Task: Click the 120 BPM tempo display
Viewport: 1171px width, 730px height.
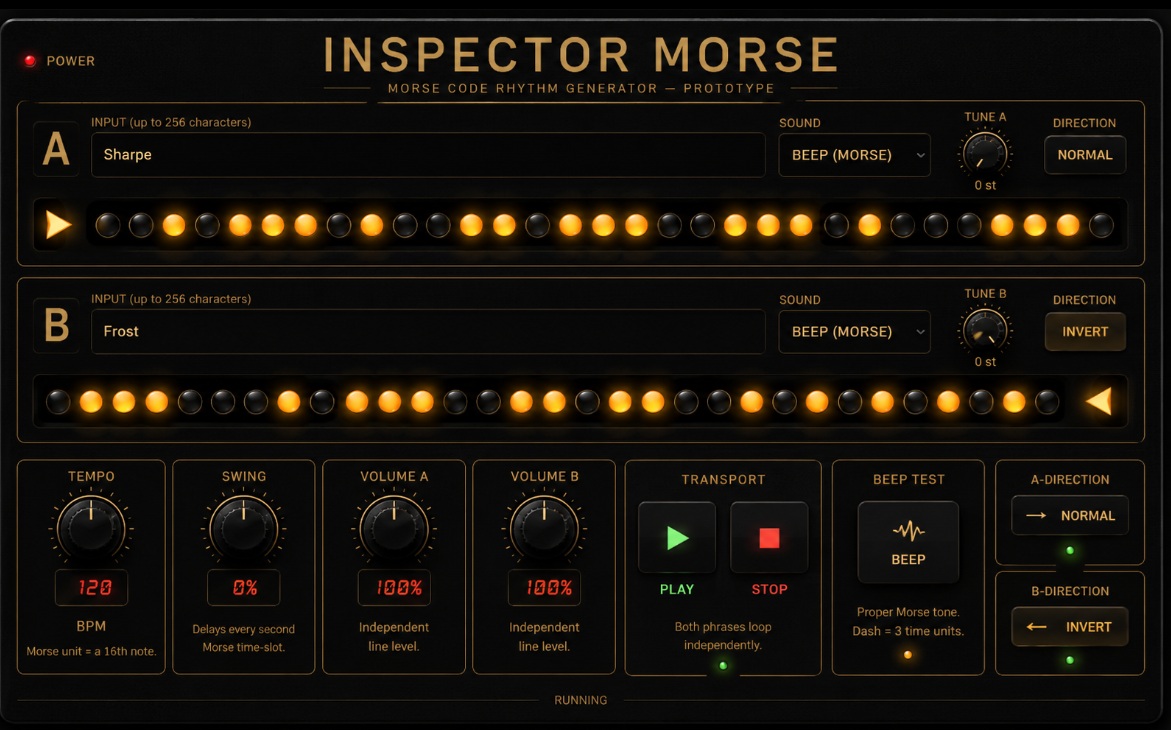Action: click(91, 587)
